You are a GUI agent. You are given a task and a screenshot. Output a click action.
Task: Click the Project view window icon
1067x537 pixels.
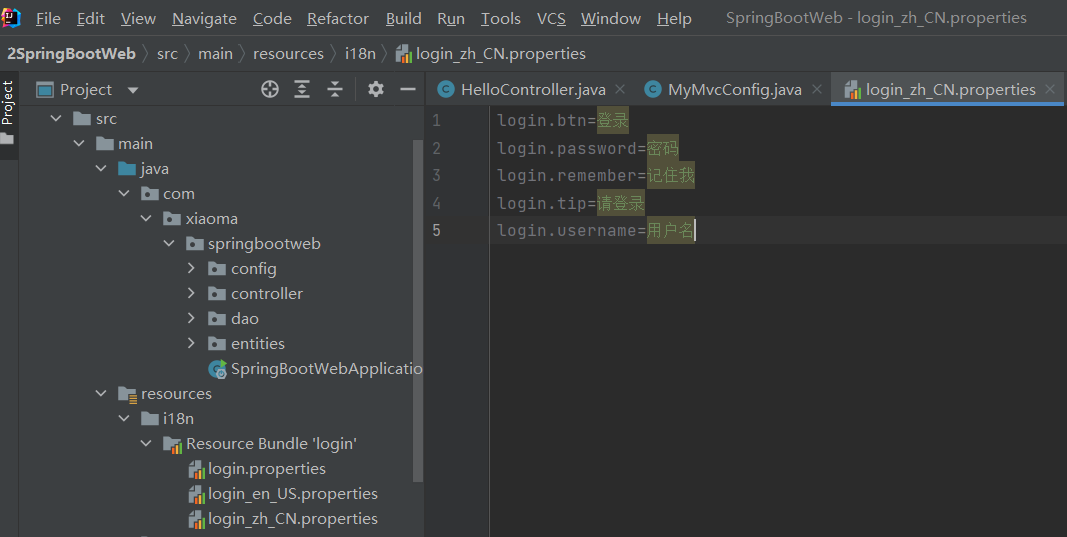coord(45,89)
